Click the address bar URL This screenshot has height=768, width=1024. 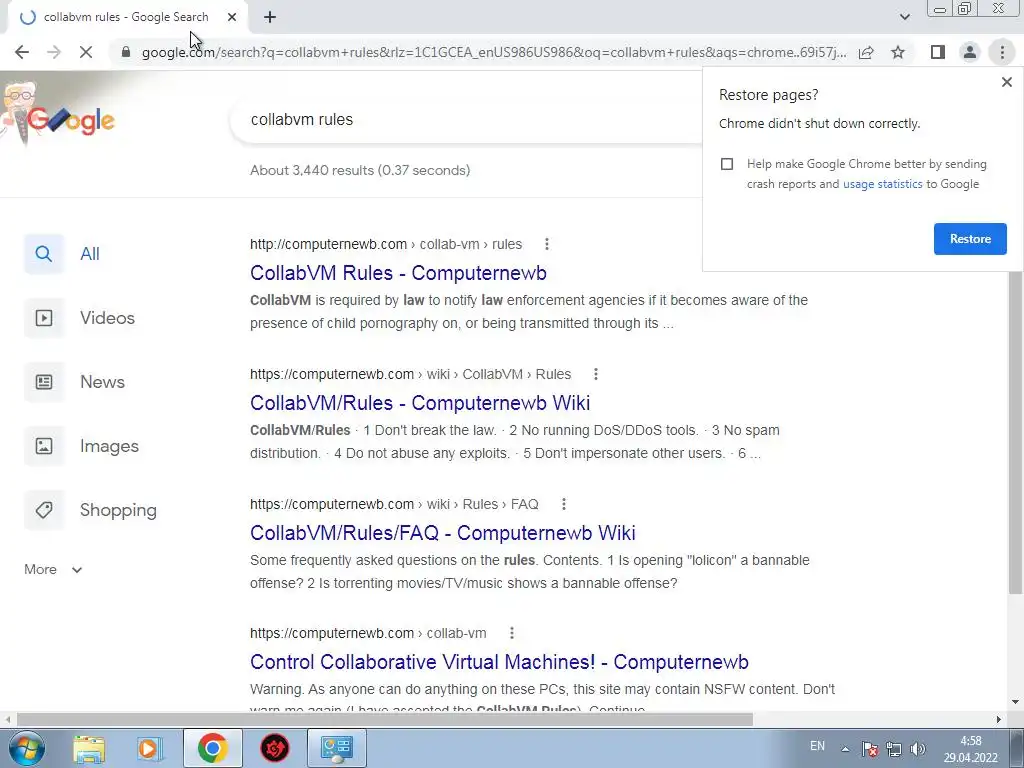[x=494, y=52]
